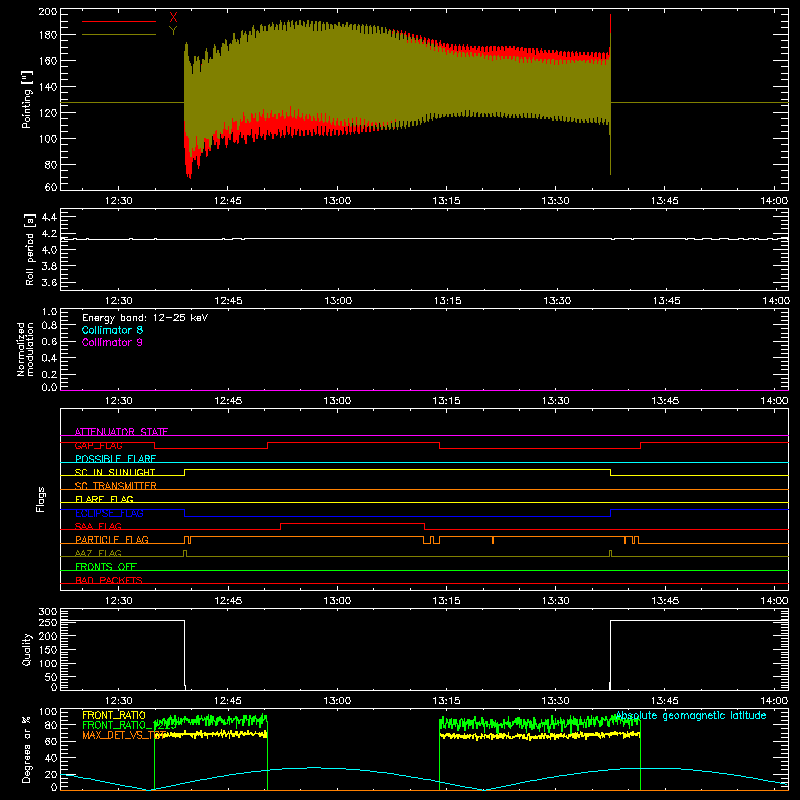Click the vertical Flags axis title
The height and width of the screenshot is (800, 800).
41,499
